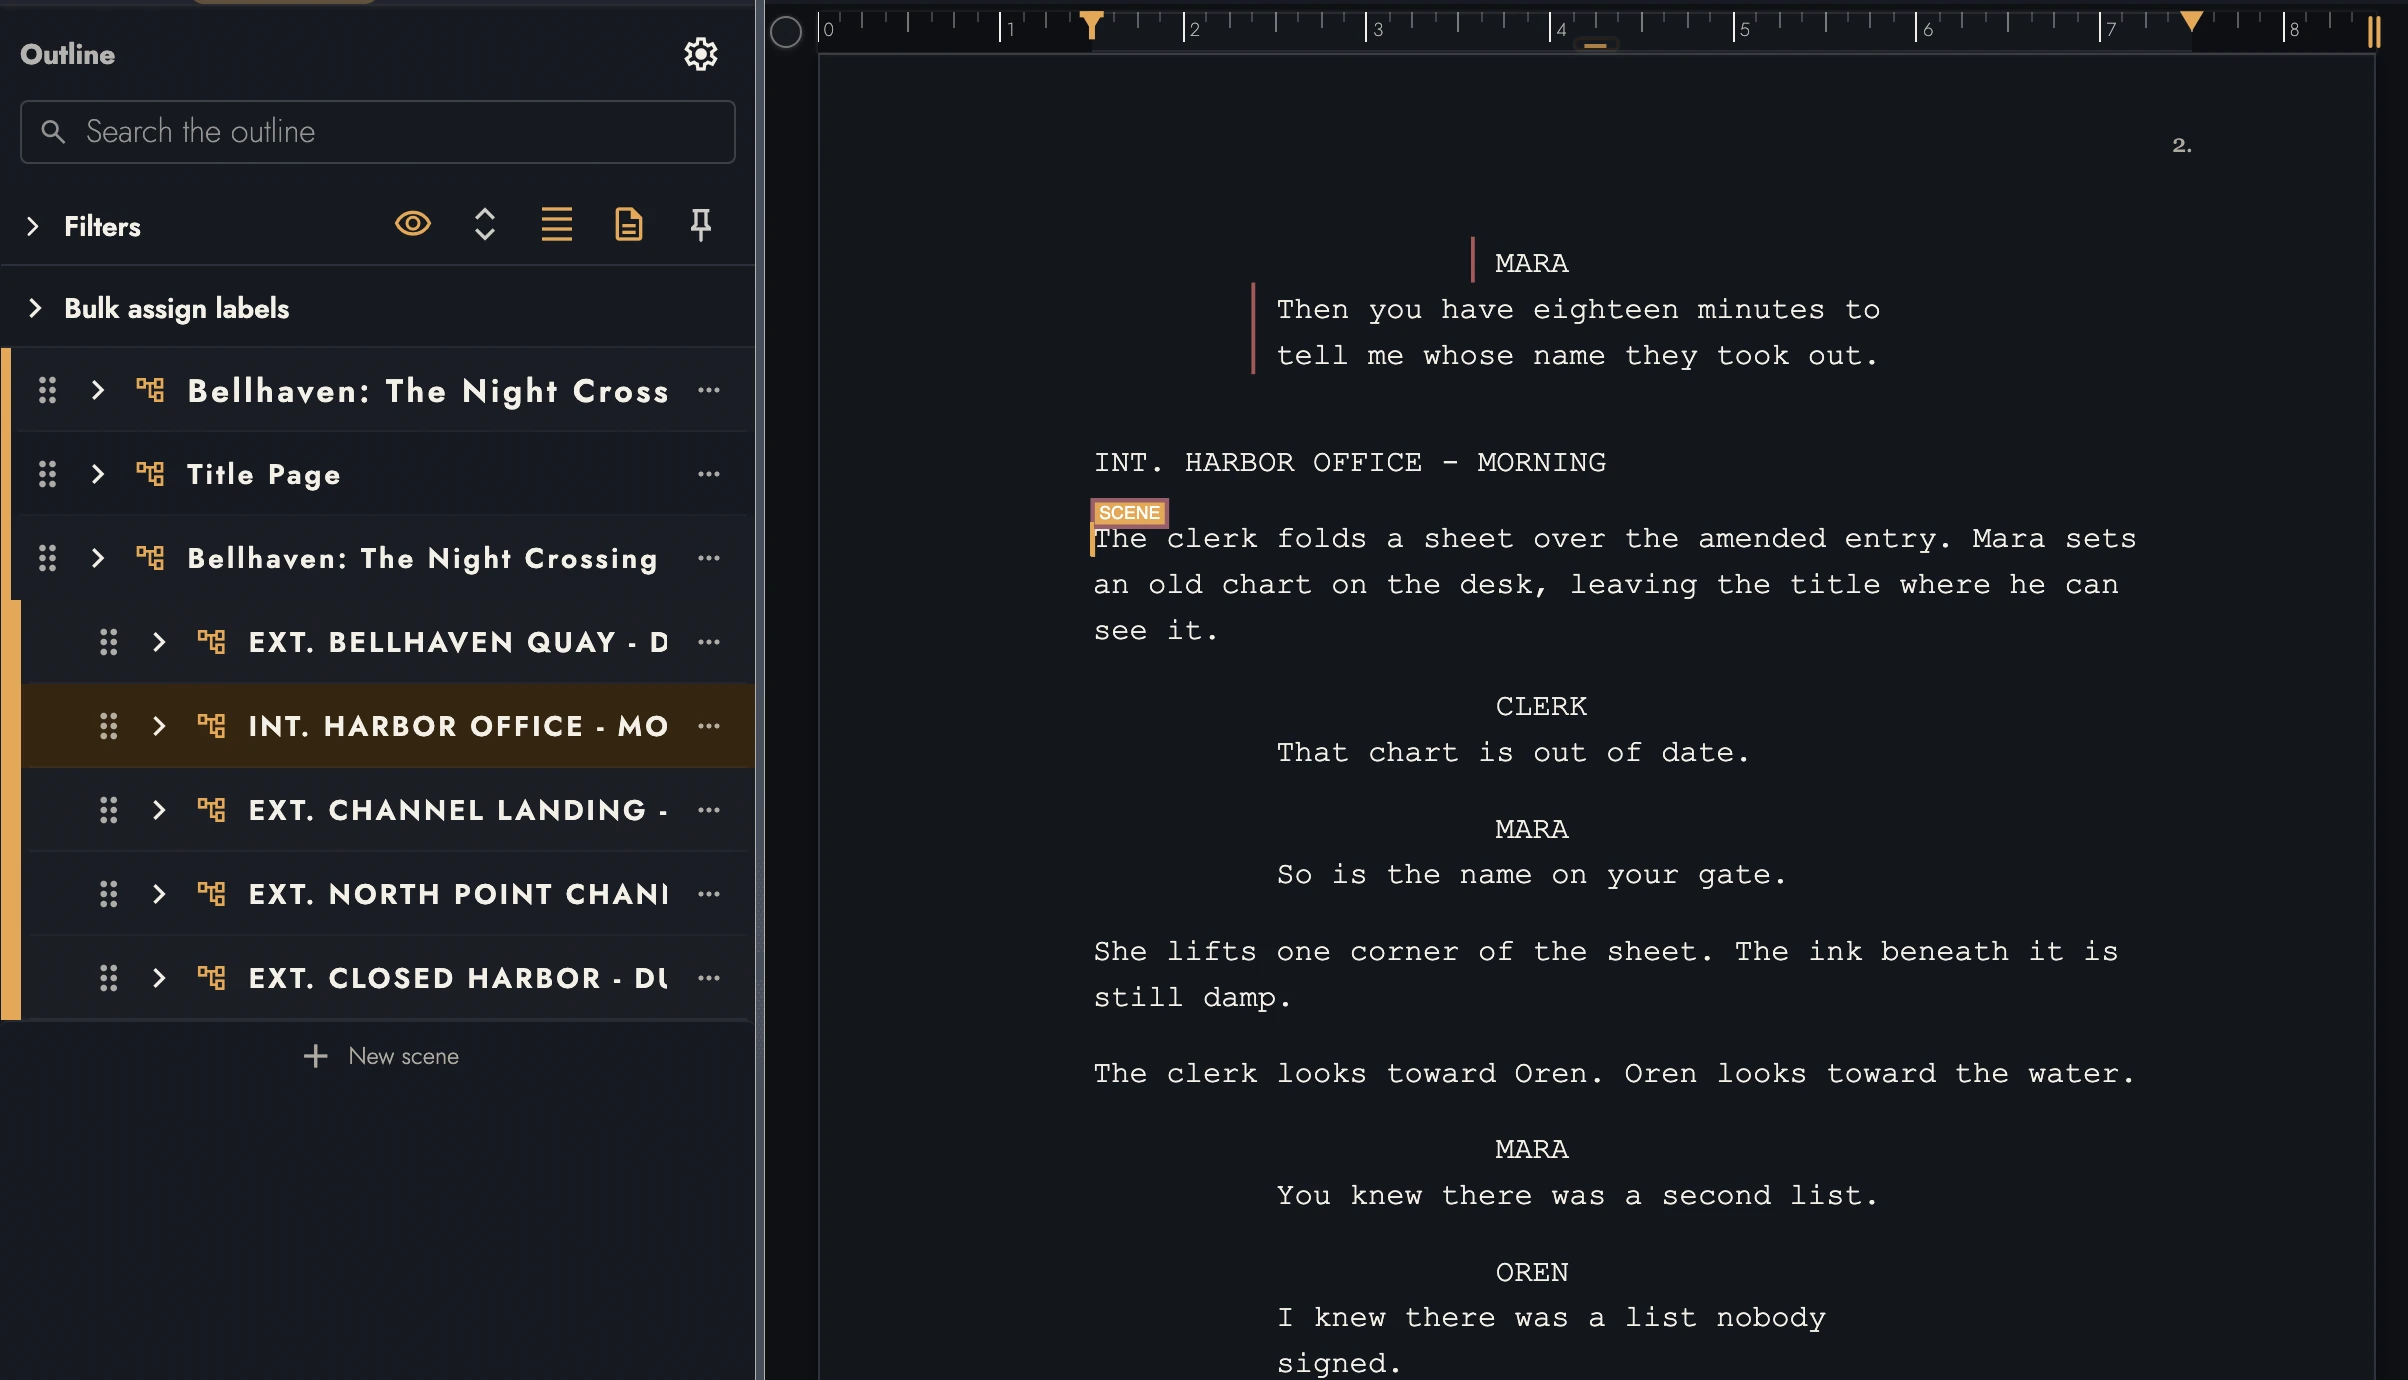
Task: Click structure icon of EXT. CHANNEL LANDING
Action: pos(211,810)
